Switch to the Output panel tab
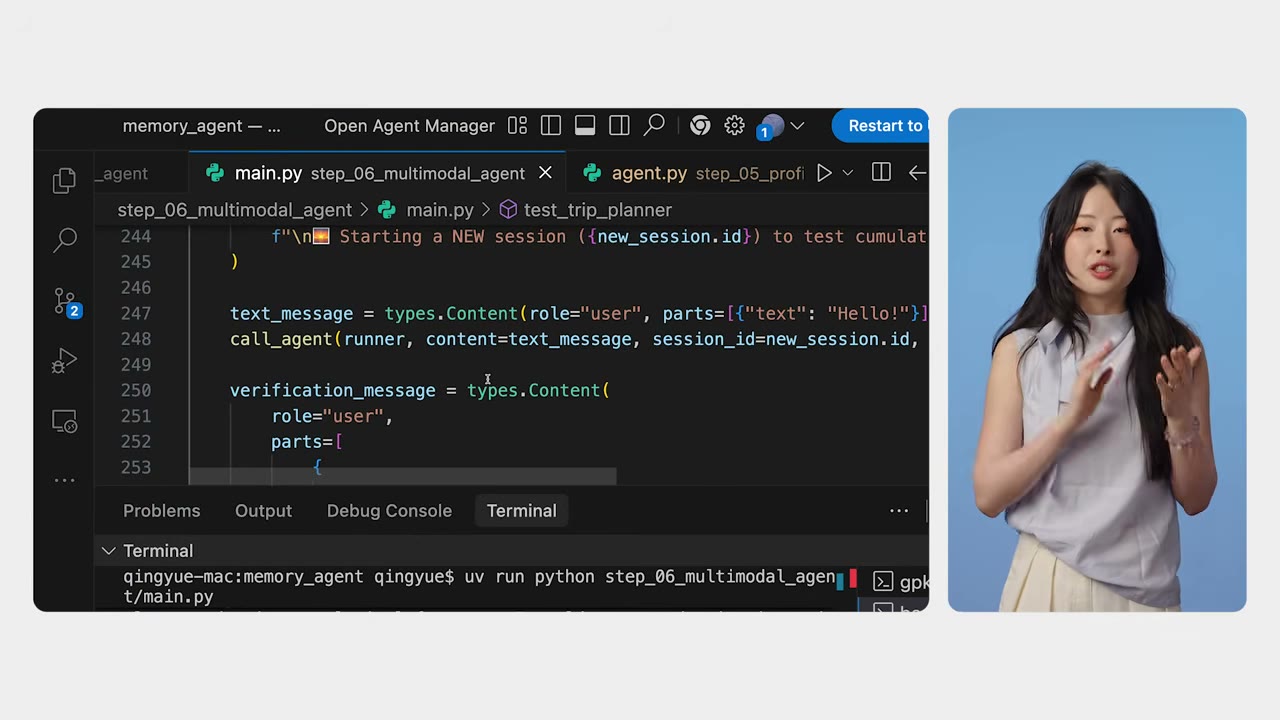Image resolution: width=1280 pixels, height=720 pixels. pos(264,511)
